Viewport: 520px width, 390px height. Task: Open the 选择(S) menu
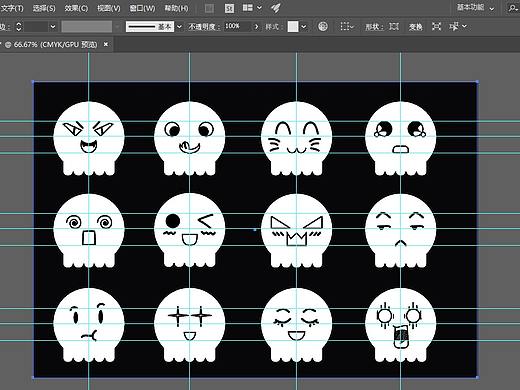tap(44, 8)
